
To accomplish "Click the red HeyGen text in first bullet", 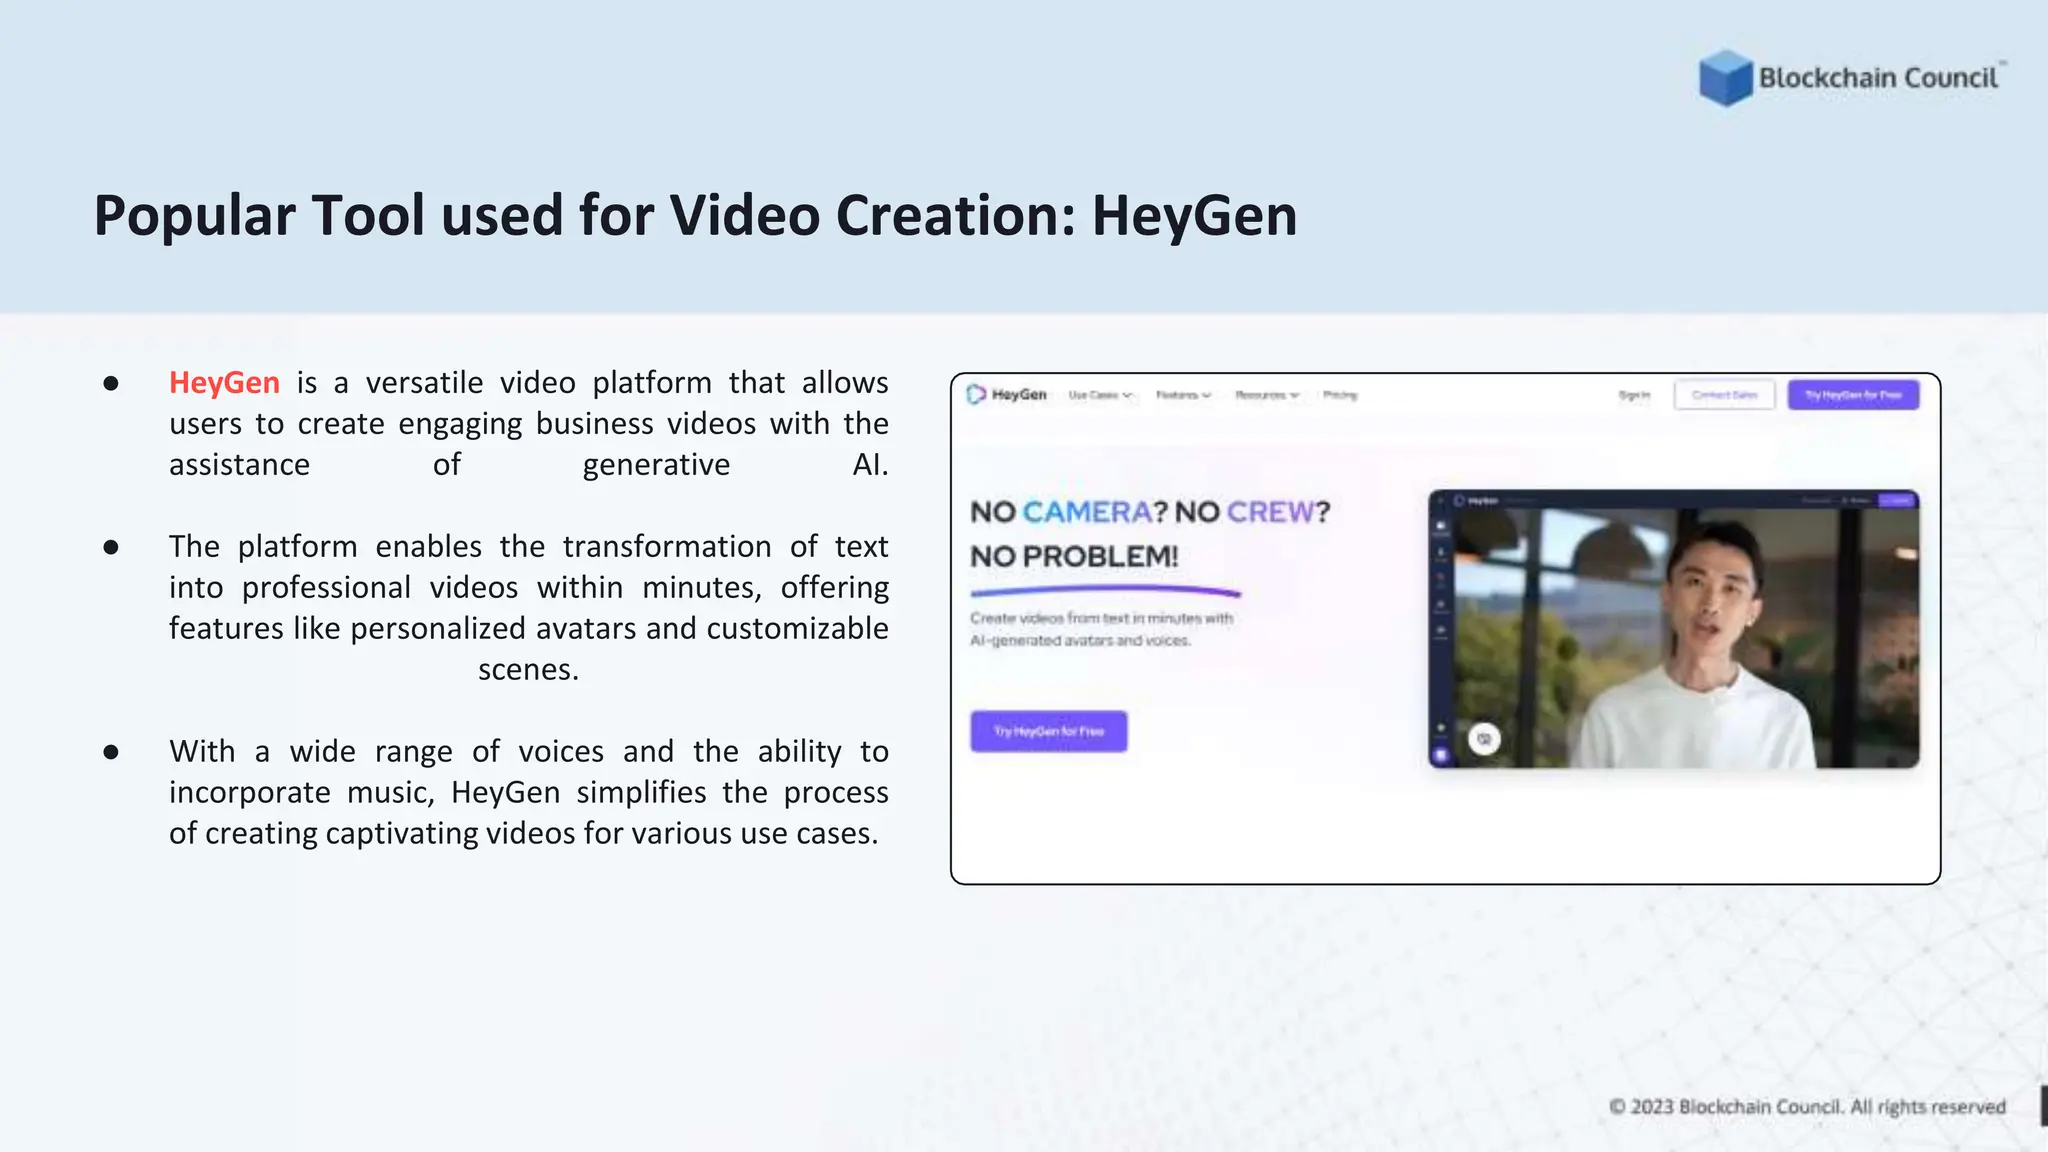I will click(224, 382).
